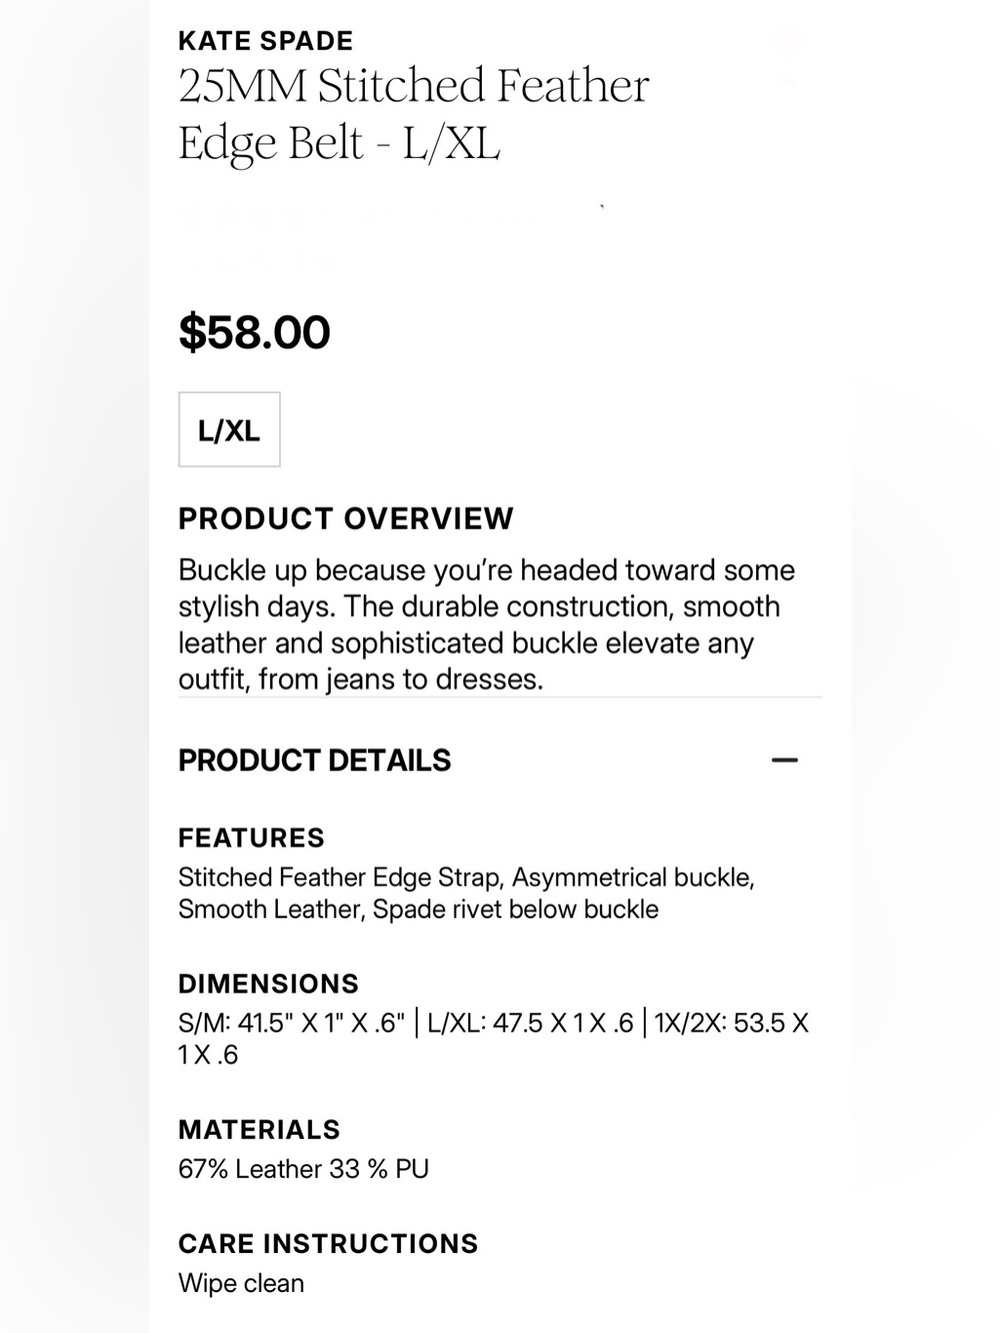
Task: Click the DIMENSIONS subheading
Action: coord(268,984)
